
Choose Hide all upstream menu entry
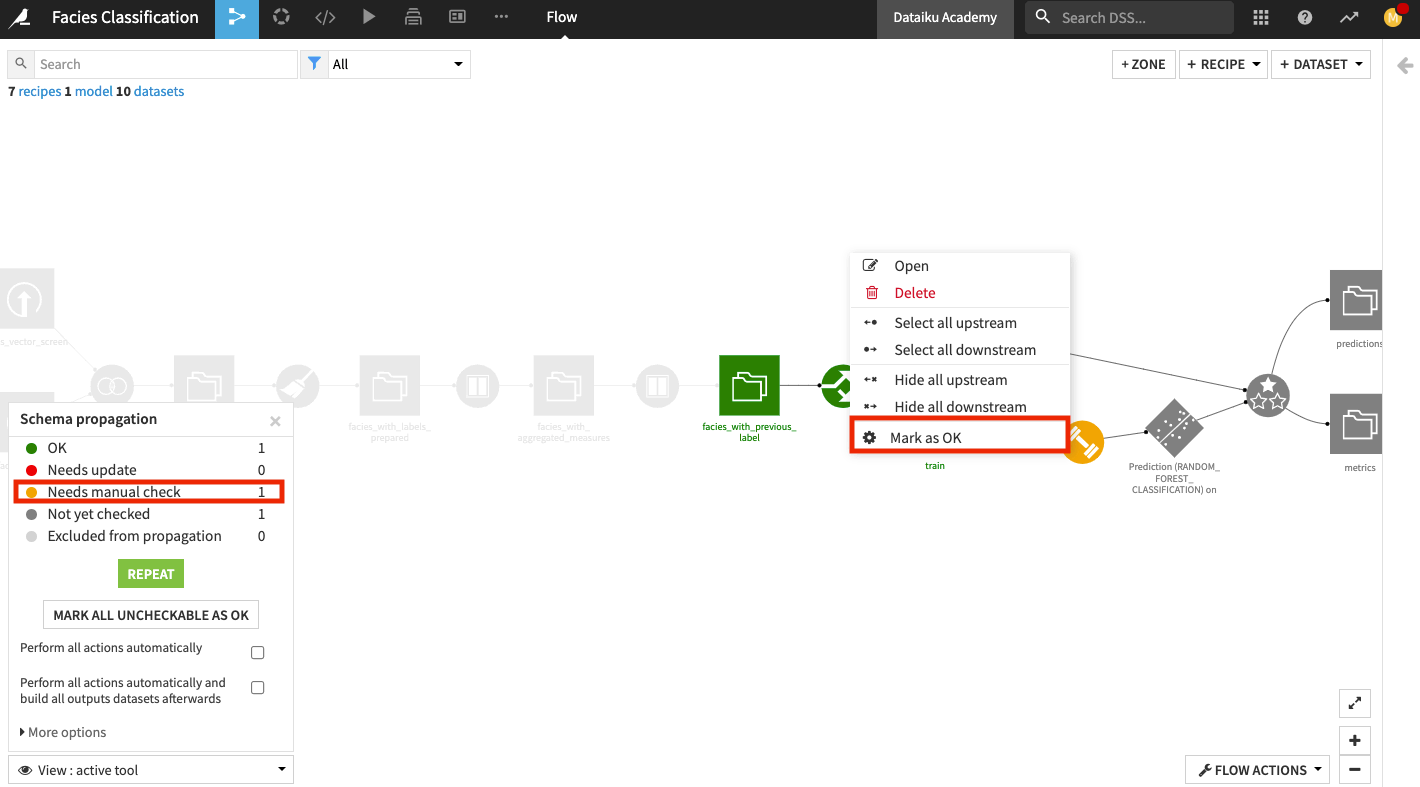pos(950,380)
